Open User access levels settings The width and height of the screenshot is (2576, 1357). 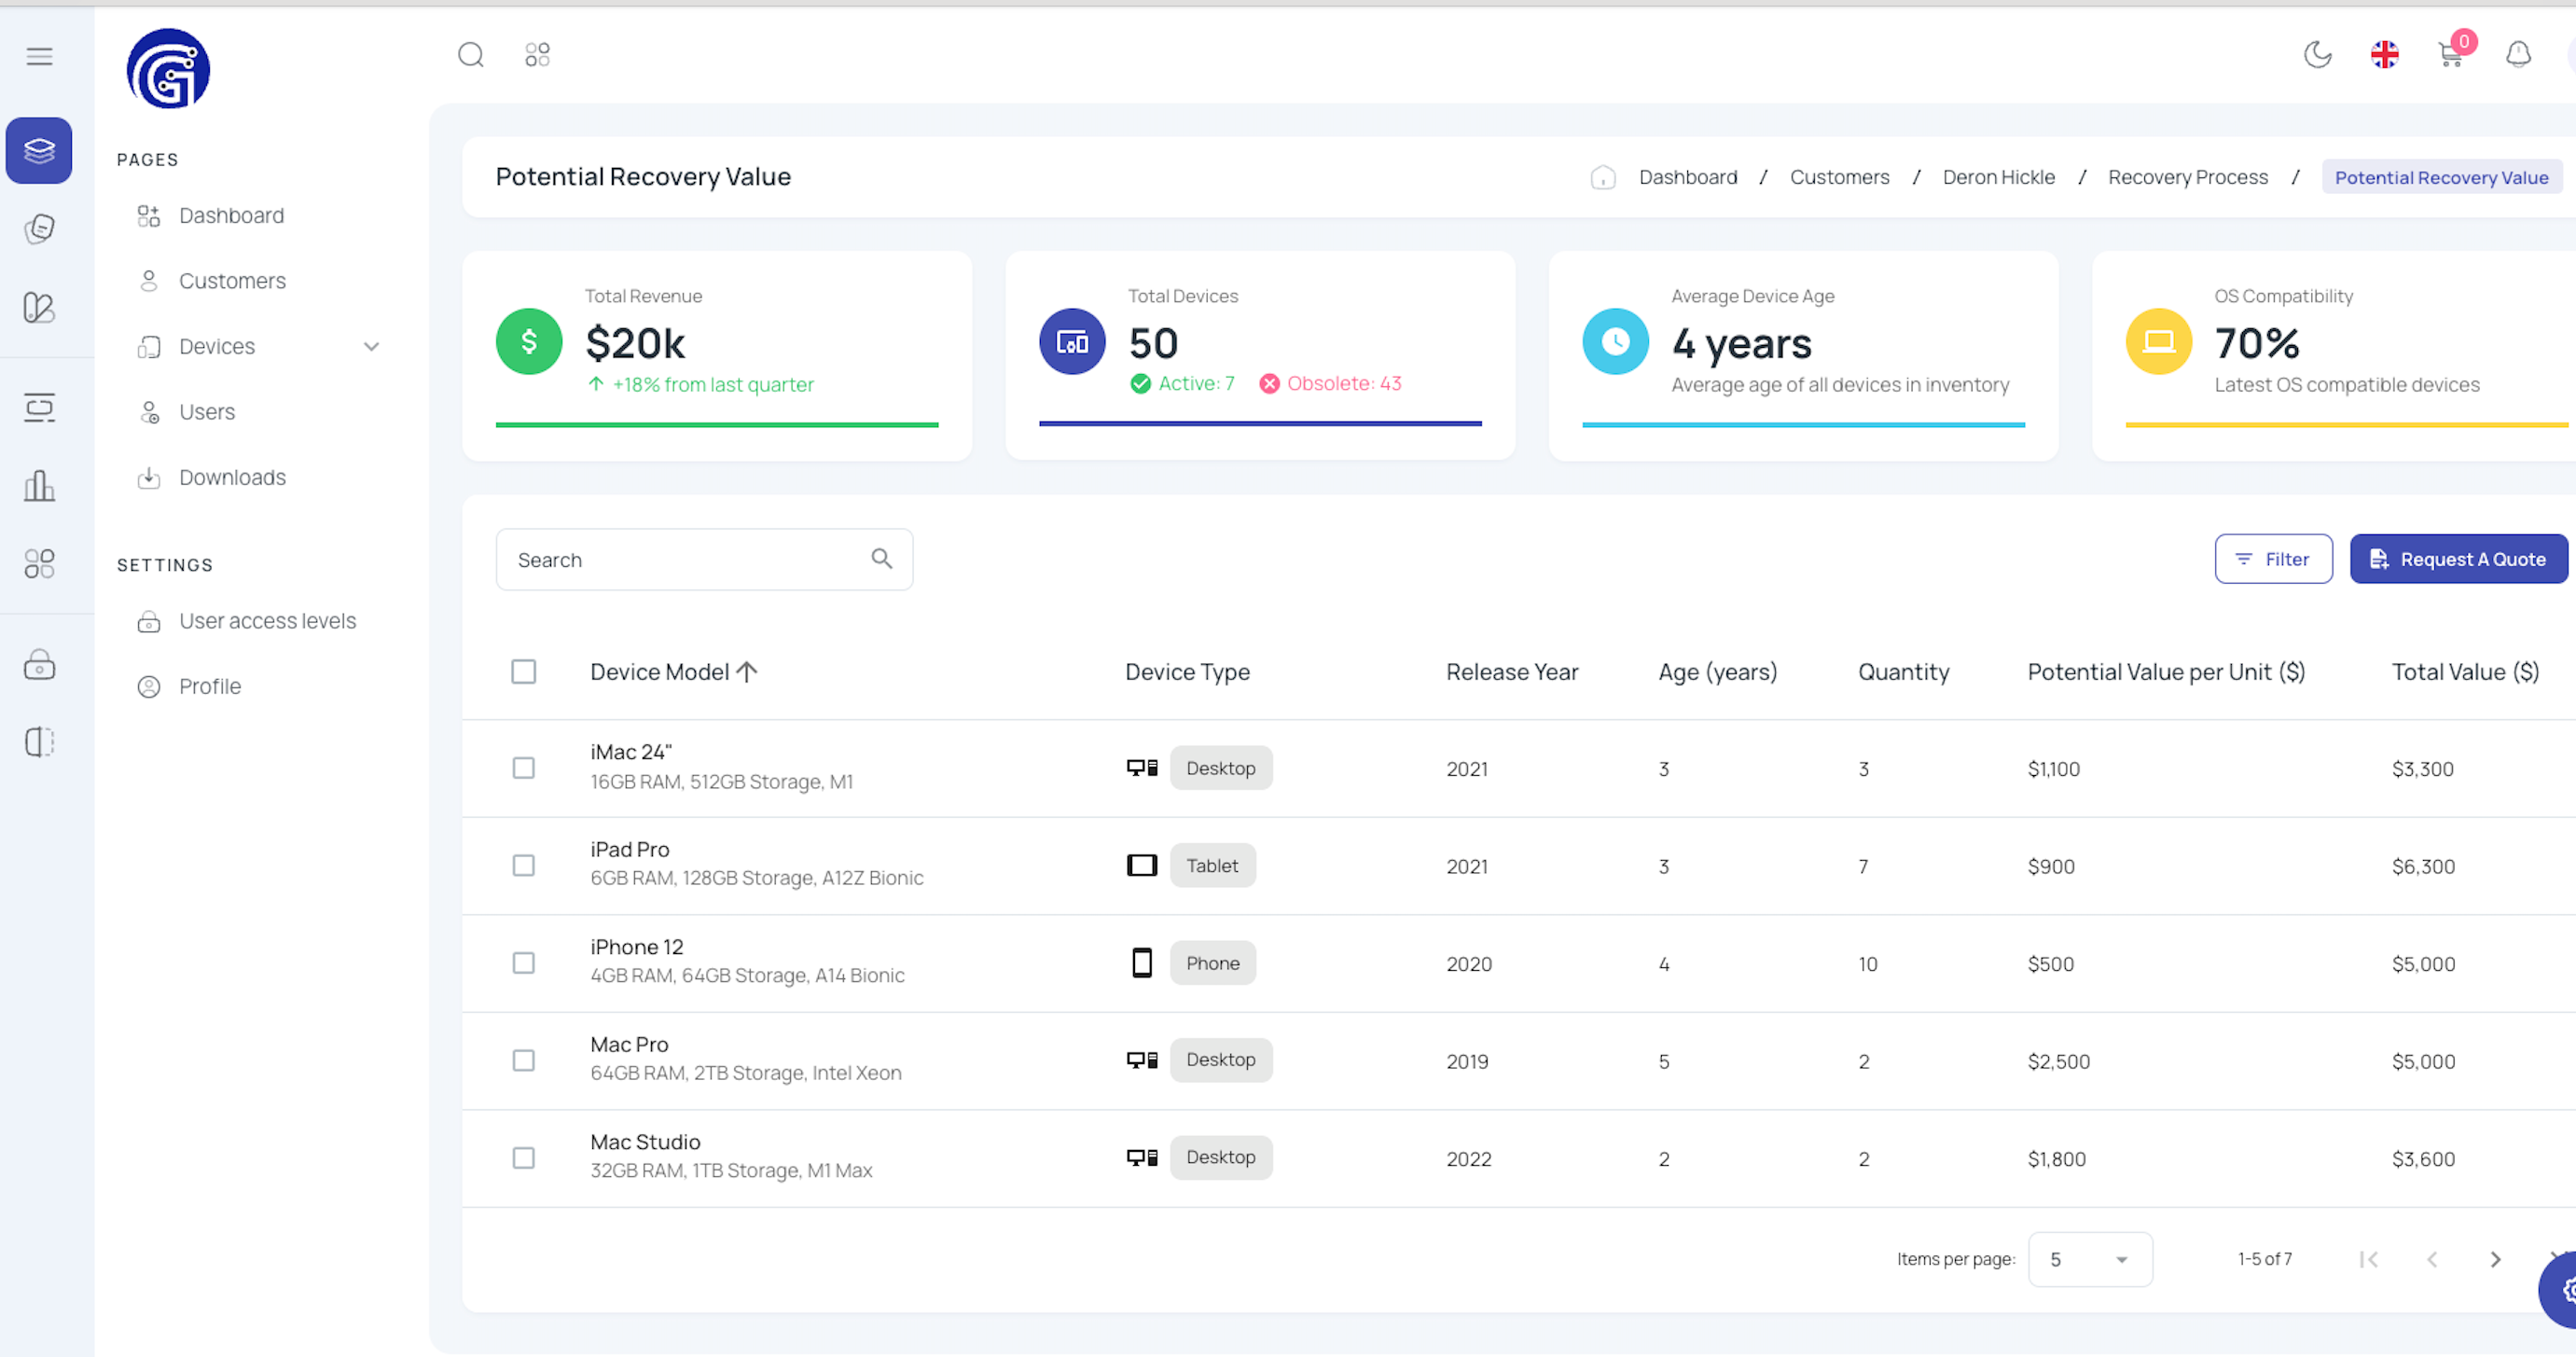[267, 621]
